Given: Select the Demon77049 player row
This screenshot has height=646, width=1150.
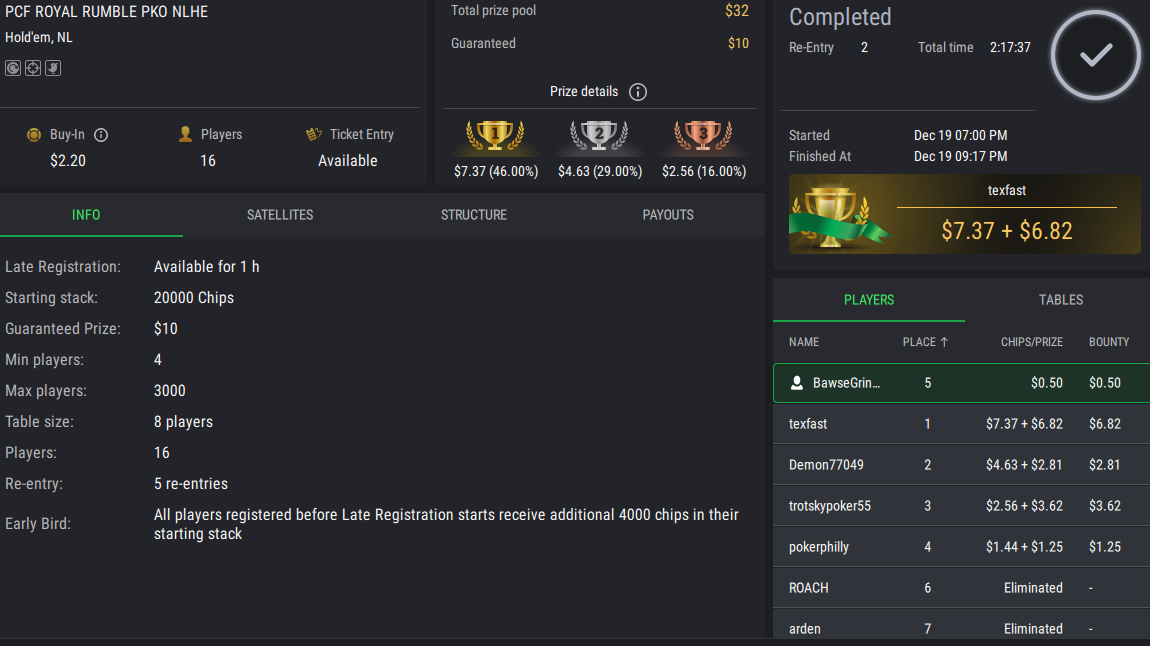Looking at the screenshot, I should tap(961, 465).
